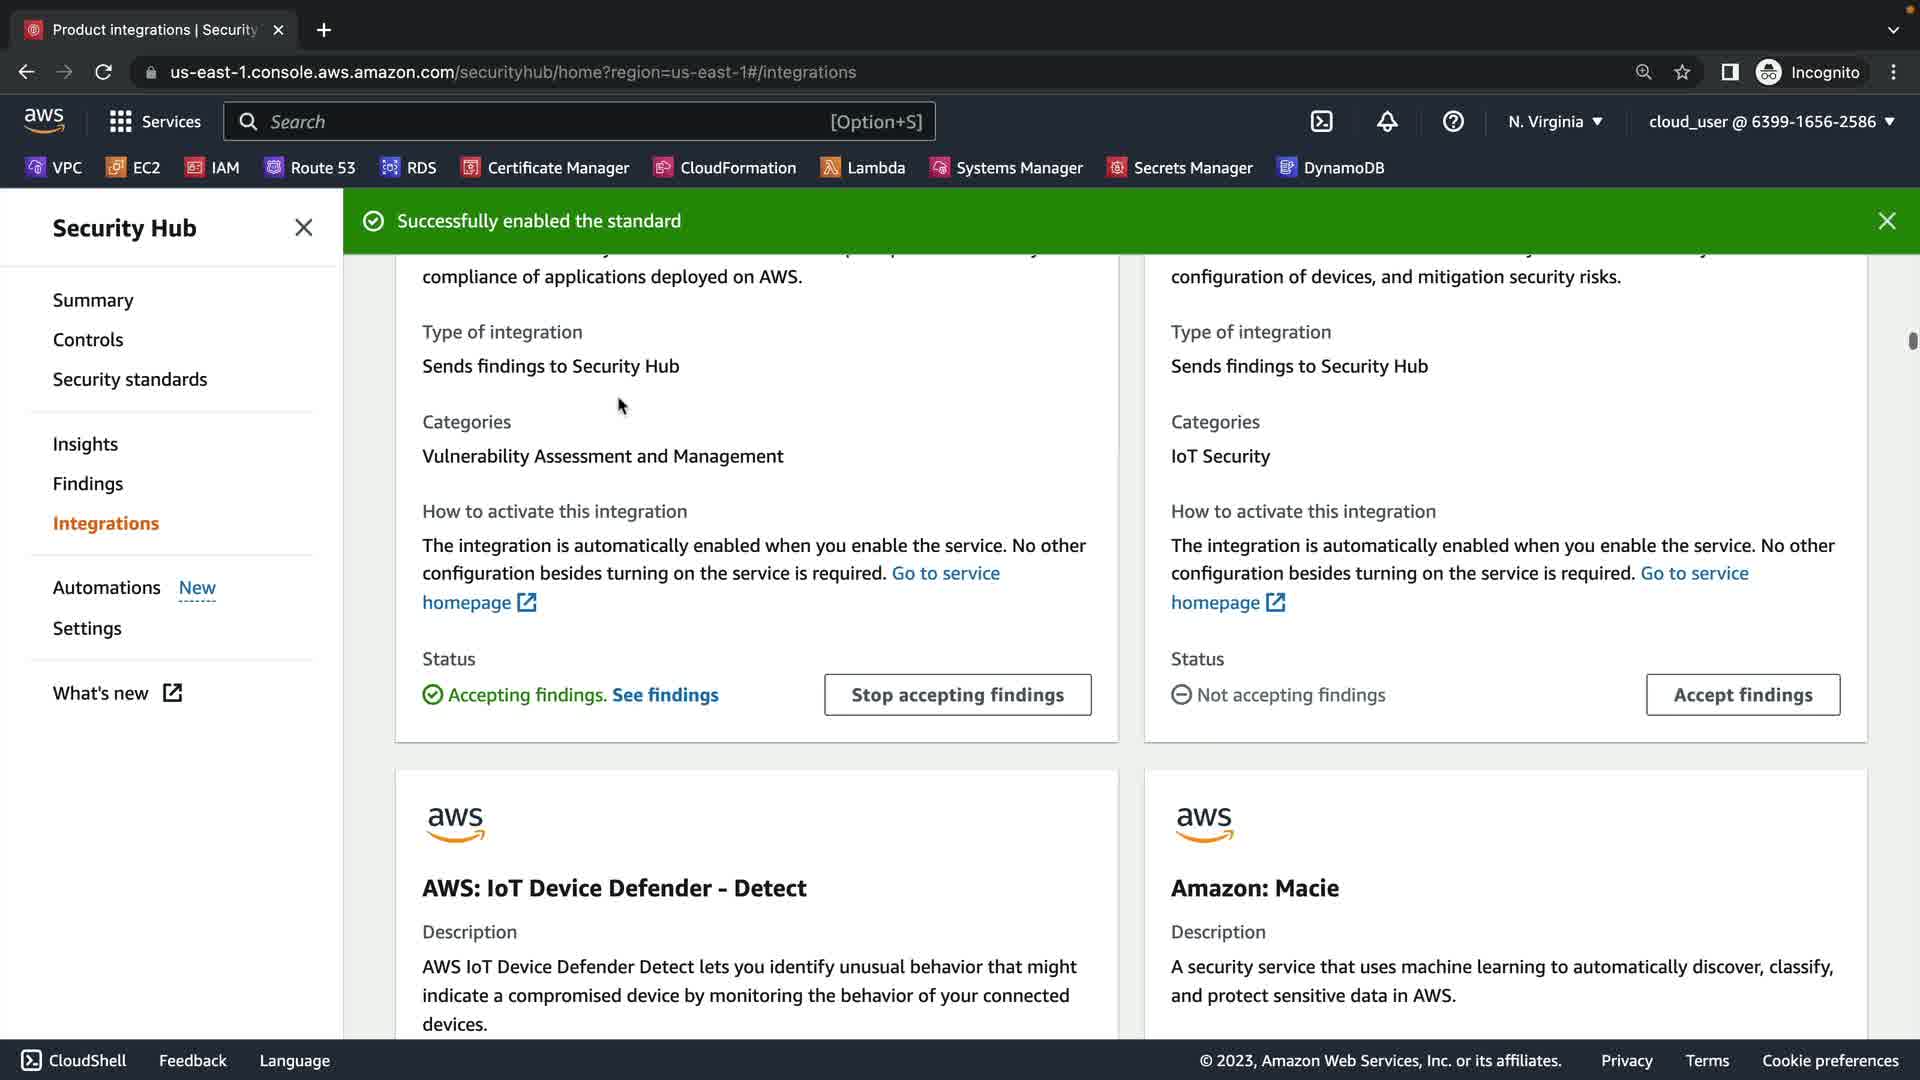Click the Accept findings button
Viewport: 1920px width, 1080px height.
click(x=1742, y=695)
